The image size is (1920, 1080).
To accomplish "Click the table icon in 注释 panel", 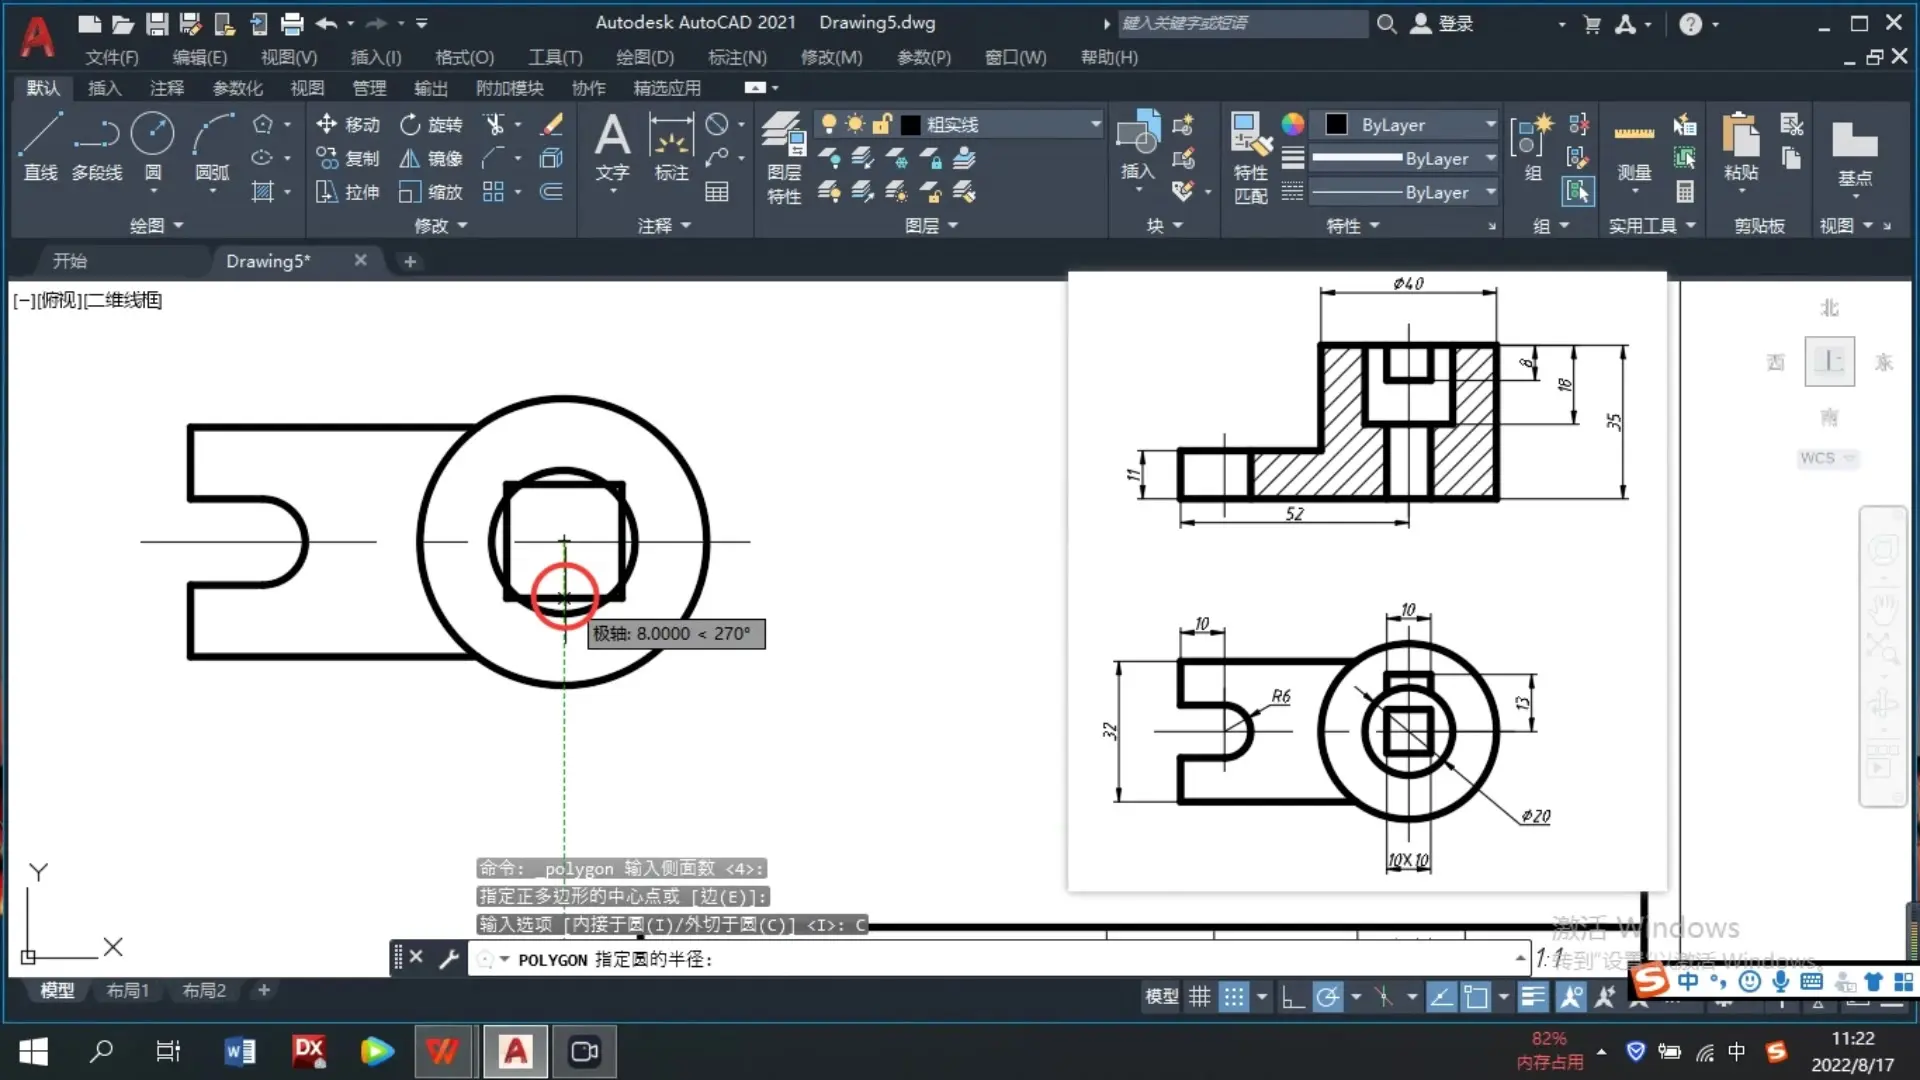I will click(x=717, y=192).
